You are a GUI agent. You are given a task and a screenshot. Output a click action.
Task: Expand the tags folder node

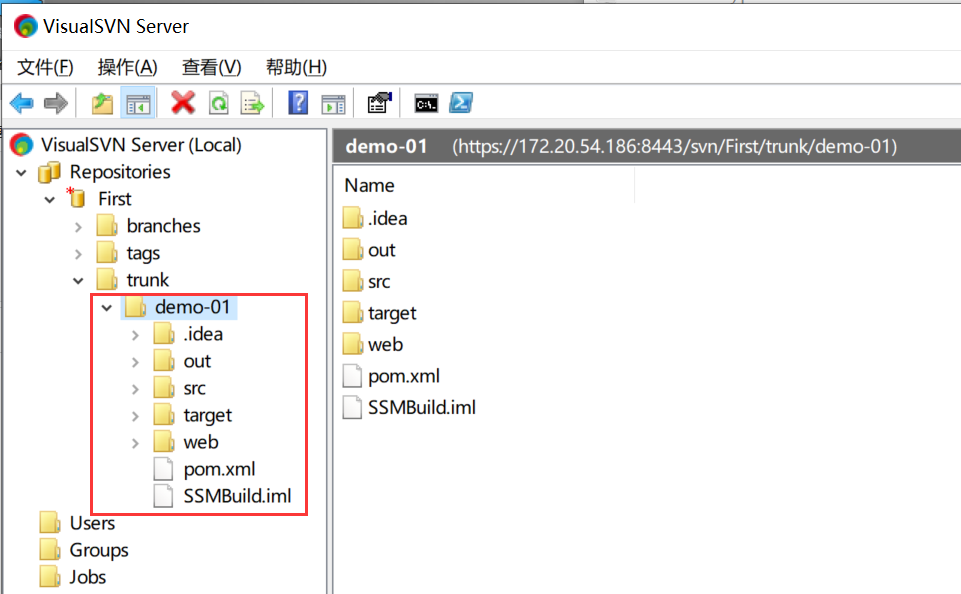78,254
